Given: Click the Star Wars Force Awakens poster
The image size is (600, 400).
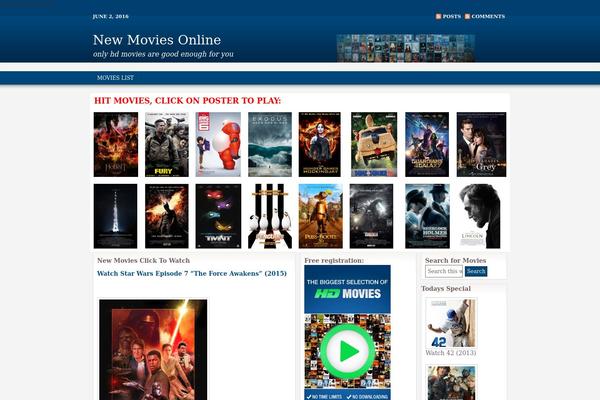Looking at the screenshot, I should point(153,349).
